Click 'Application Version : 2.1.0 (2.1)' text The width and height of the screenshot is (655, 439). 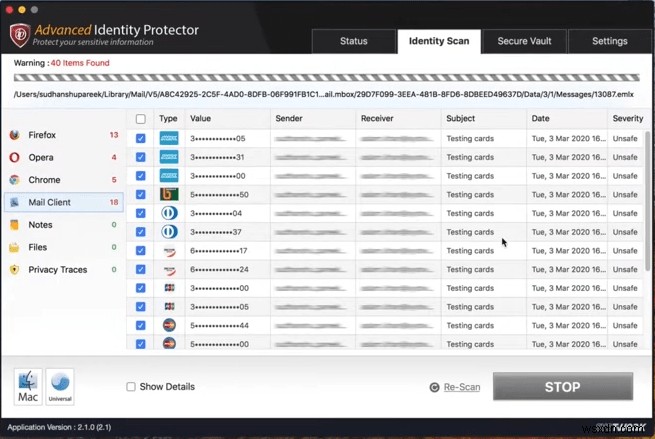point(59,427)
